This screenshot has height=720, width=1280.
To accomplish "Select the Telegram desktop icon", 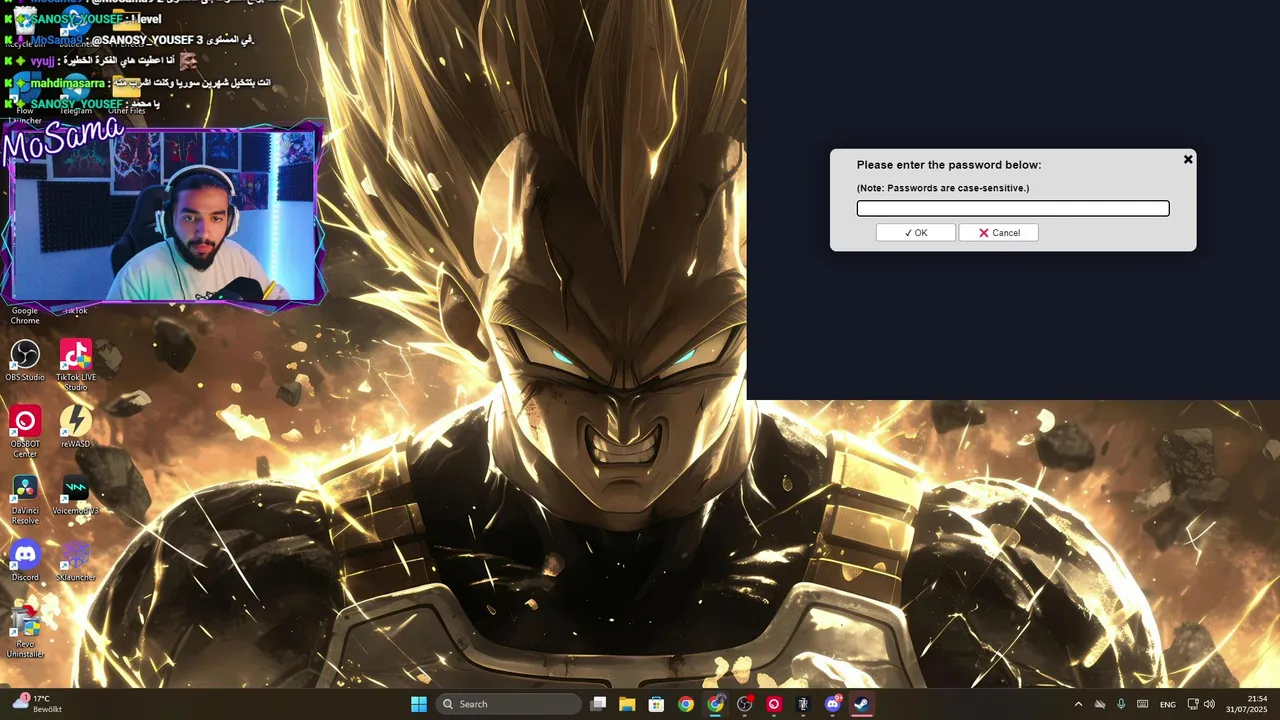I will [x=76, y=93].
